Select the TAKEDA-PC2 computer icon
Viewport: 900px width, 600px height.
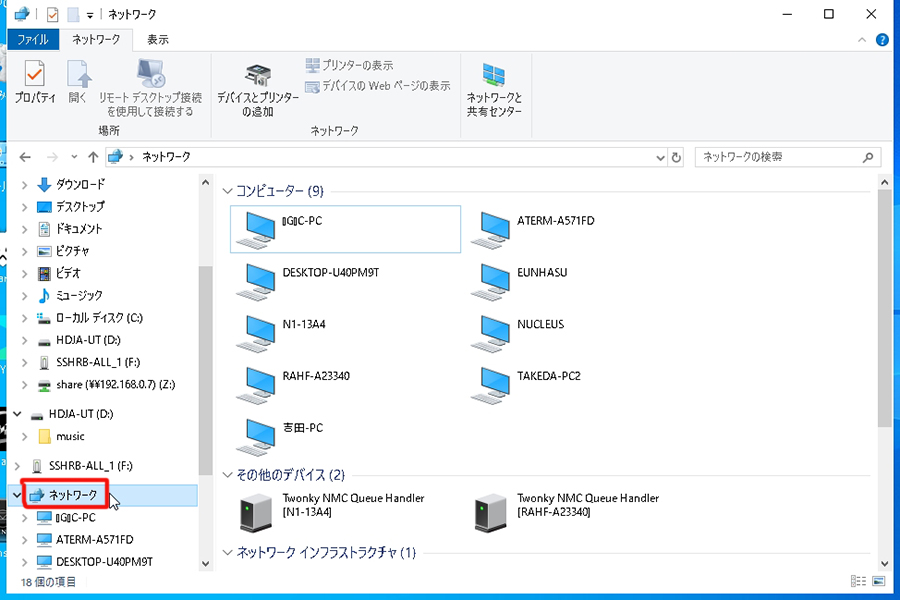pyautogui.click(x=496, y=385)
